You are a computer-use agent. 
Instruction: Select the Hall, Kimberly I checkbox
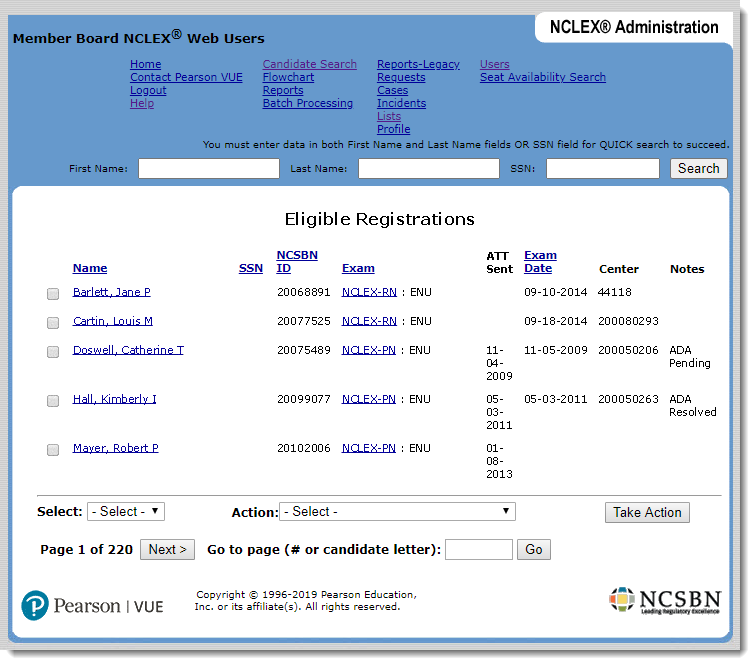(53, 401)
